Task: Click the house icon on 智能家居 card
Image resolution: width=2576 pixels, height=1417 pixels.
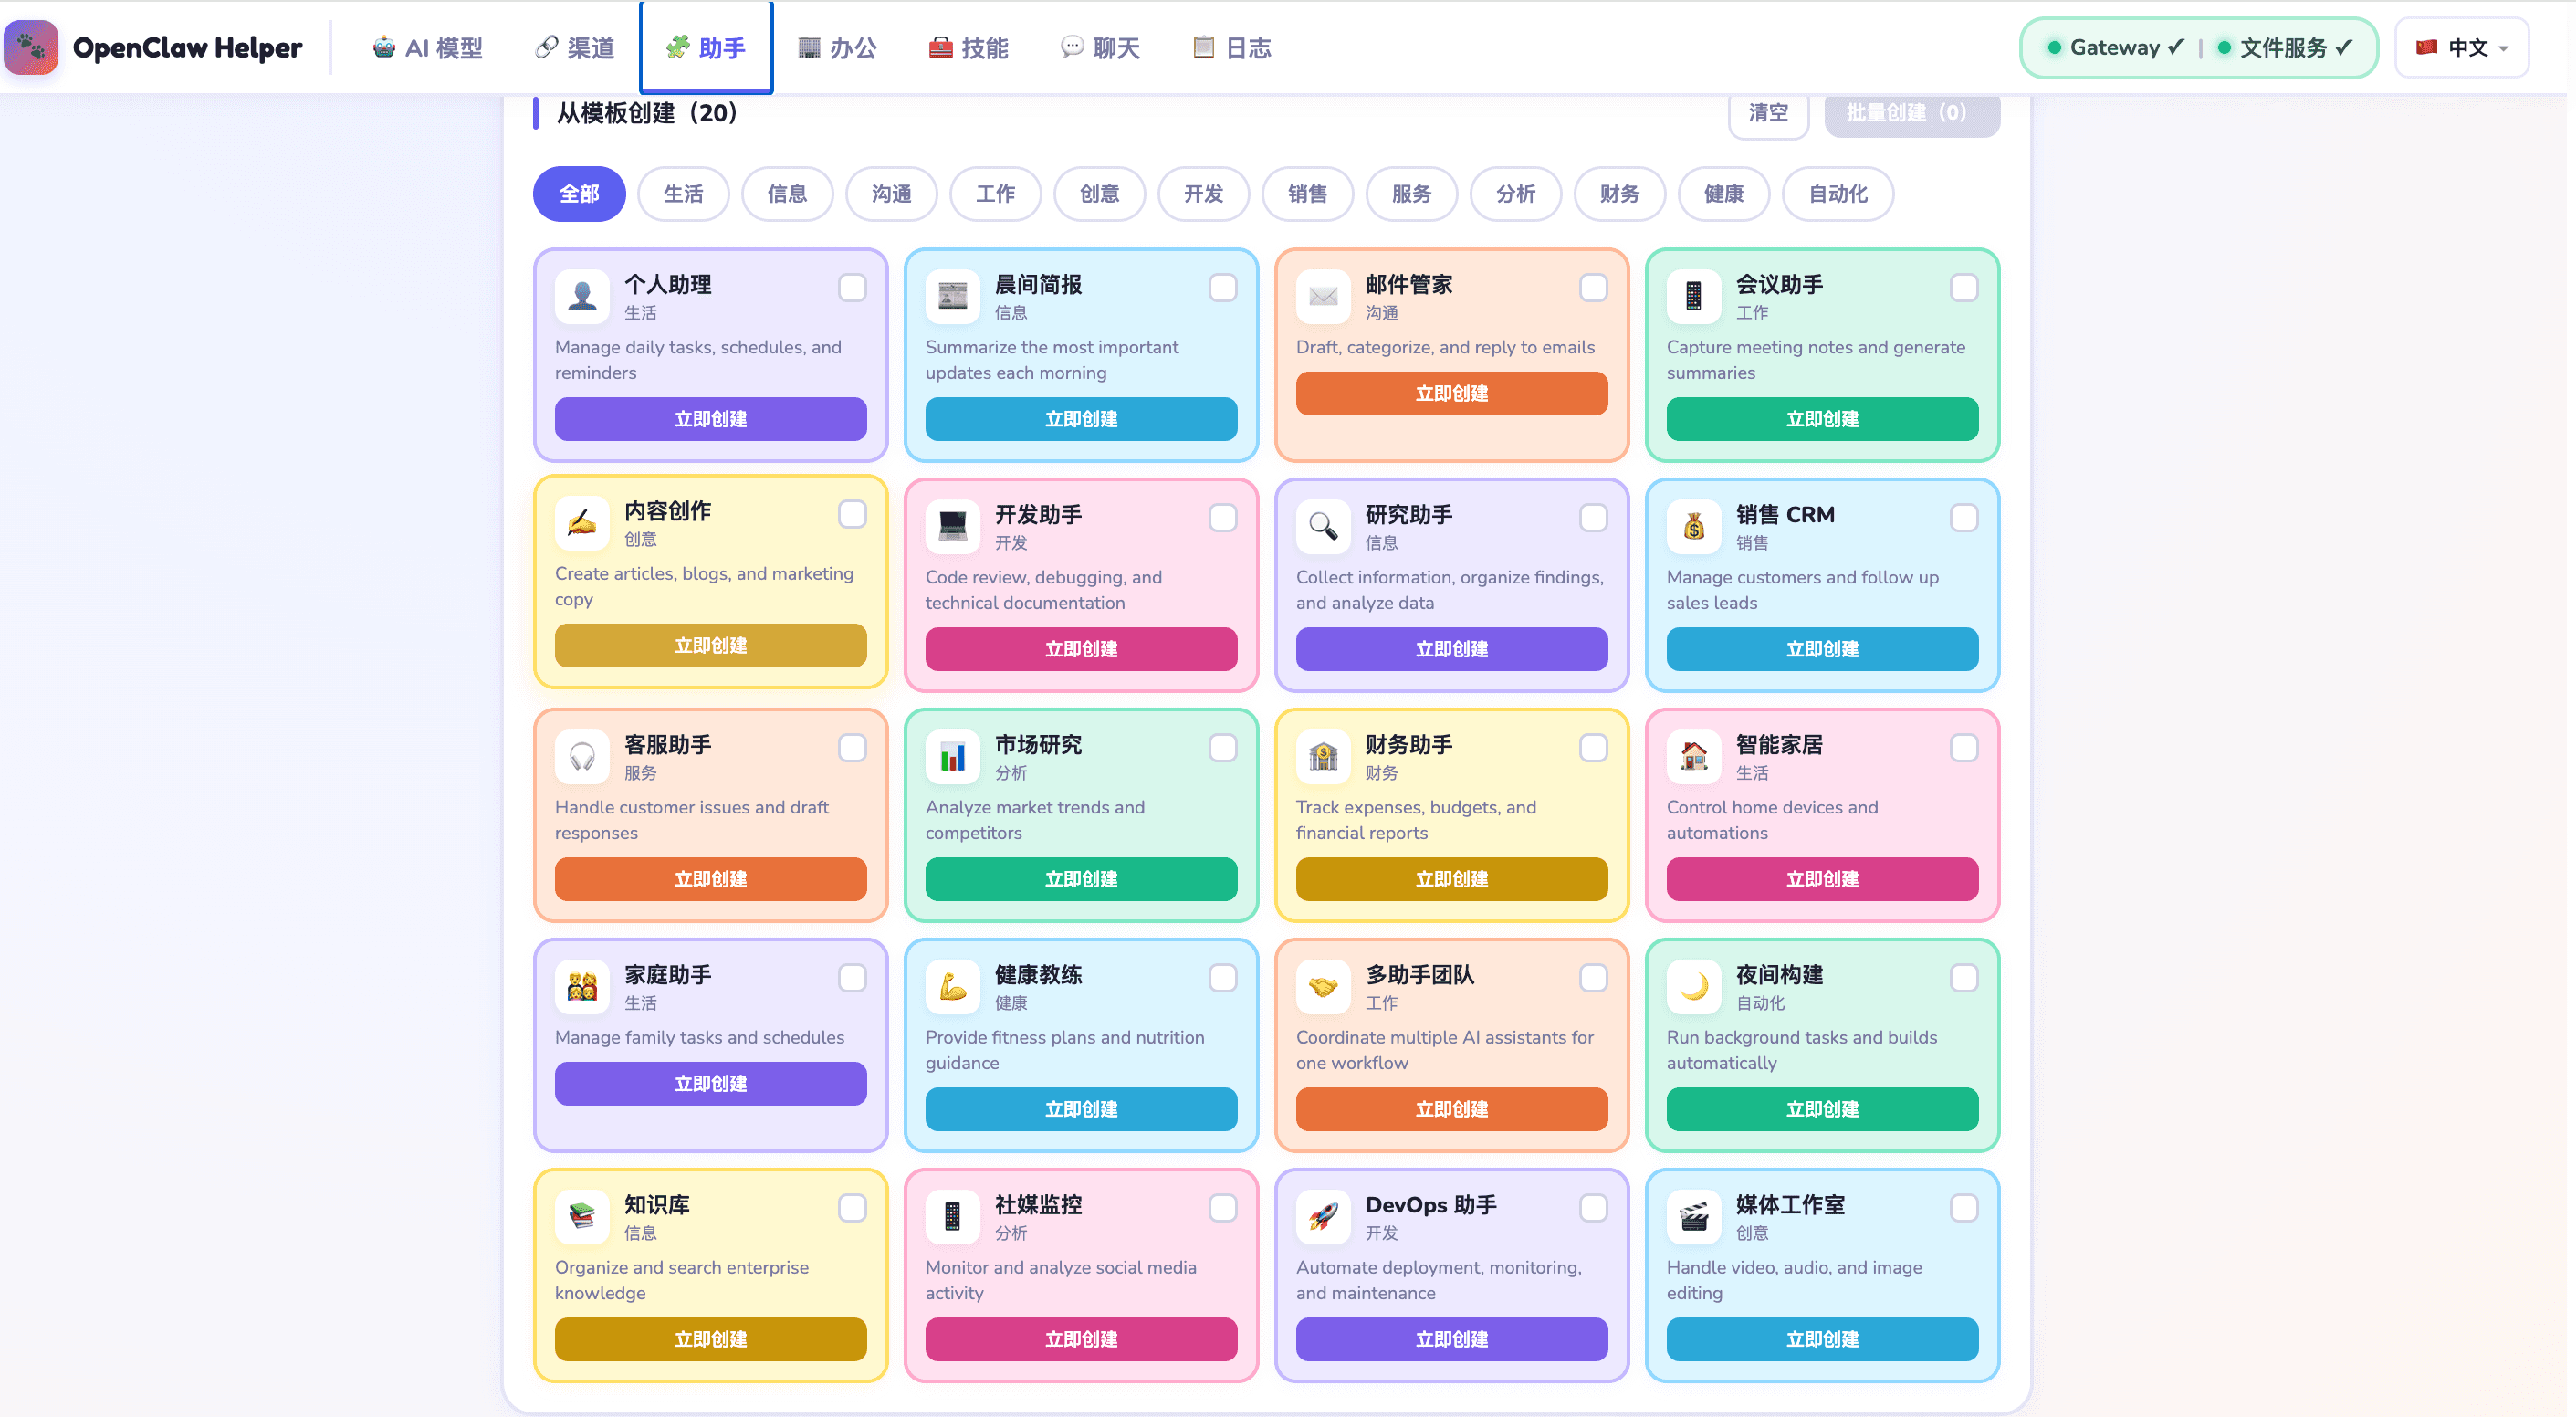Action: pos(1693,755)
